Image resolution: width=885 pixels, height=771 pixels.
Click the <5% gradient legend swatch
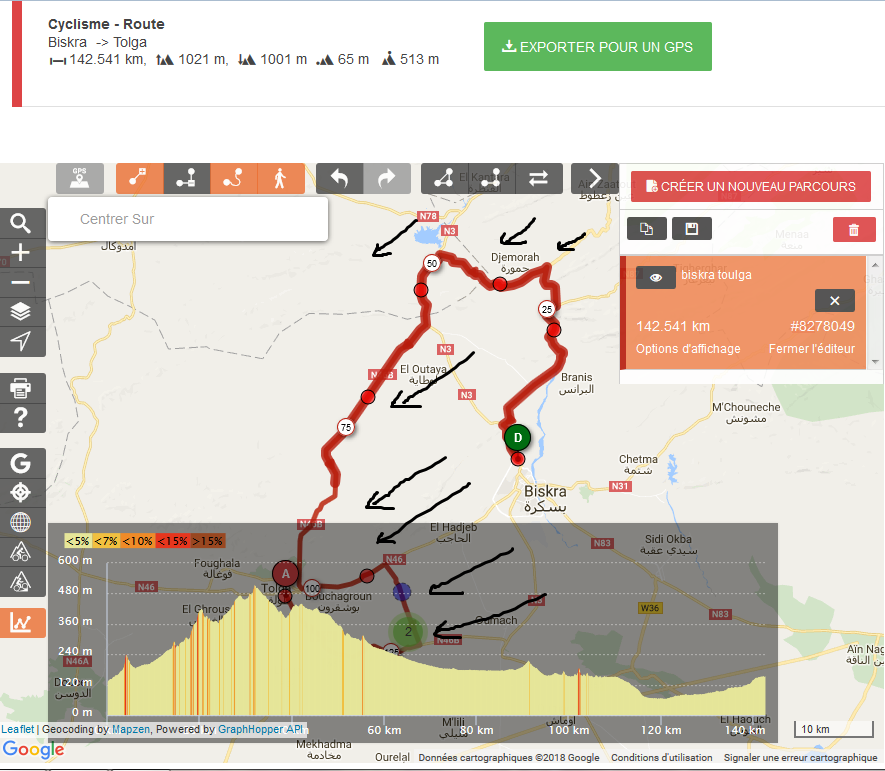[x=77, y=541]
